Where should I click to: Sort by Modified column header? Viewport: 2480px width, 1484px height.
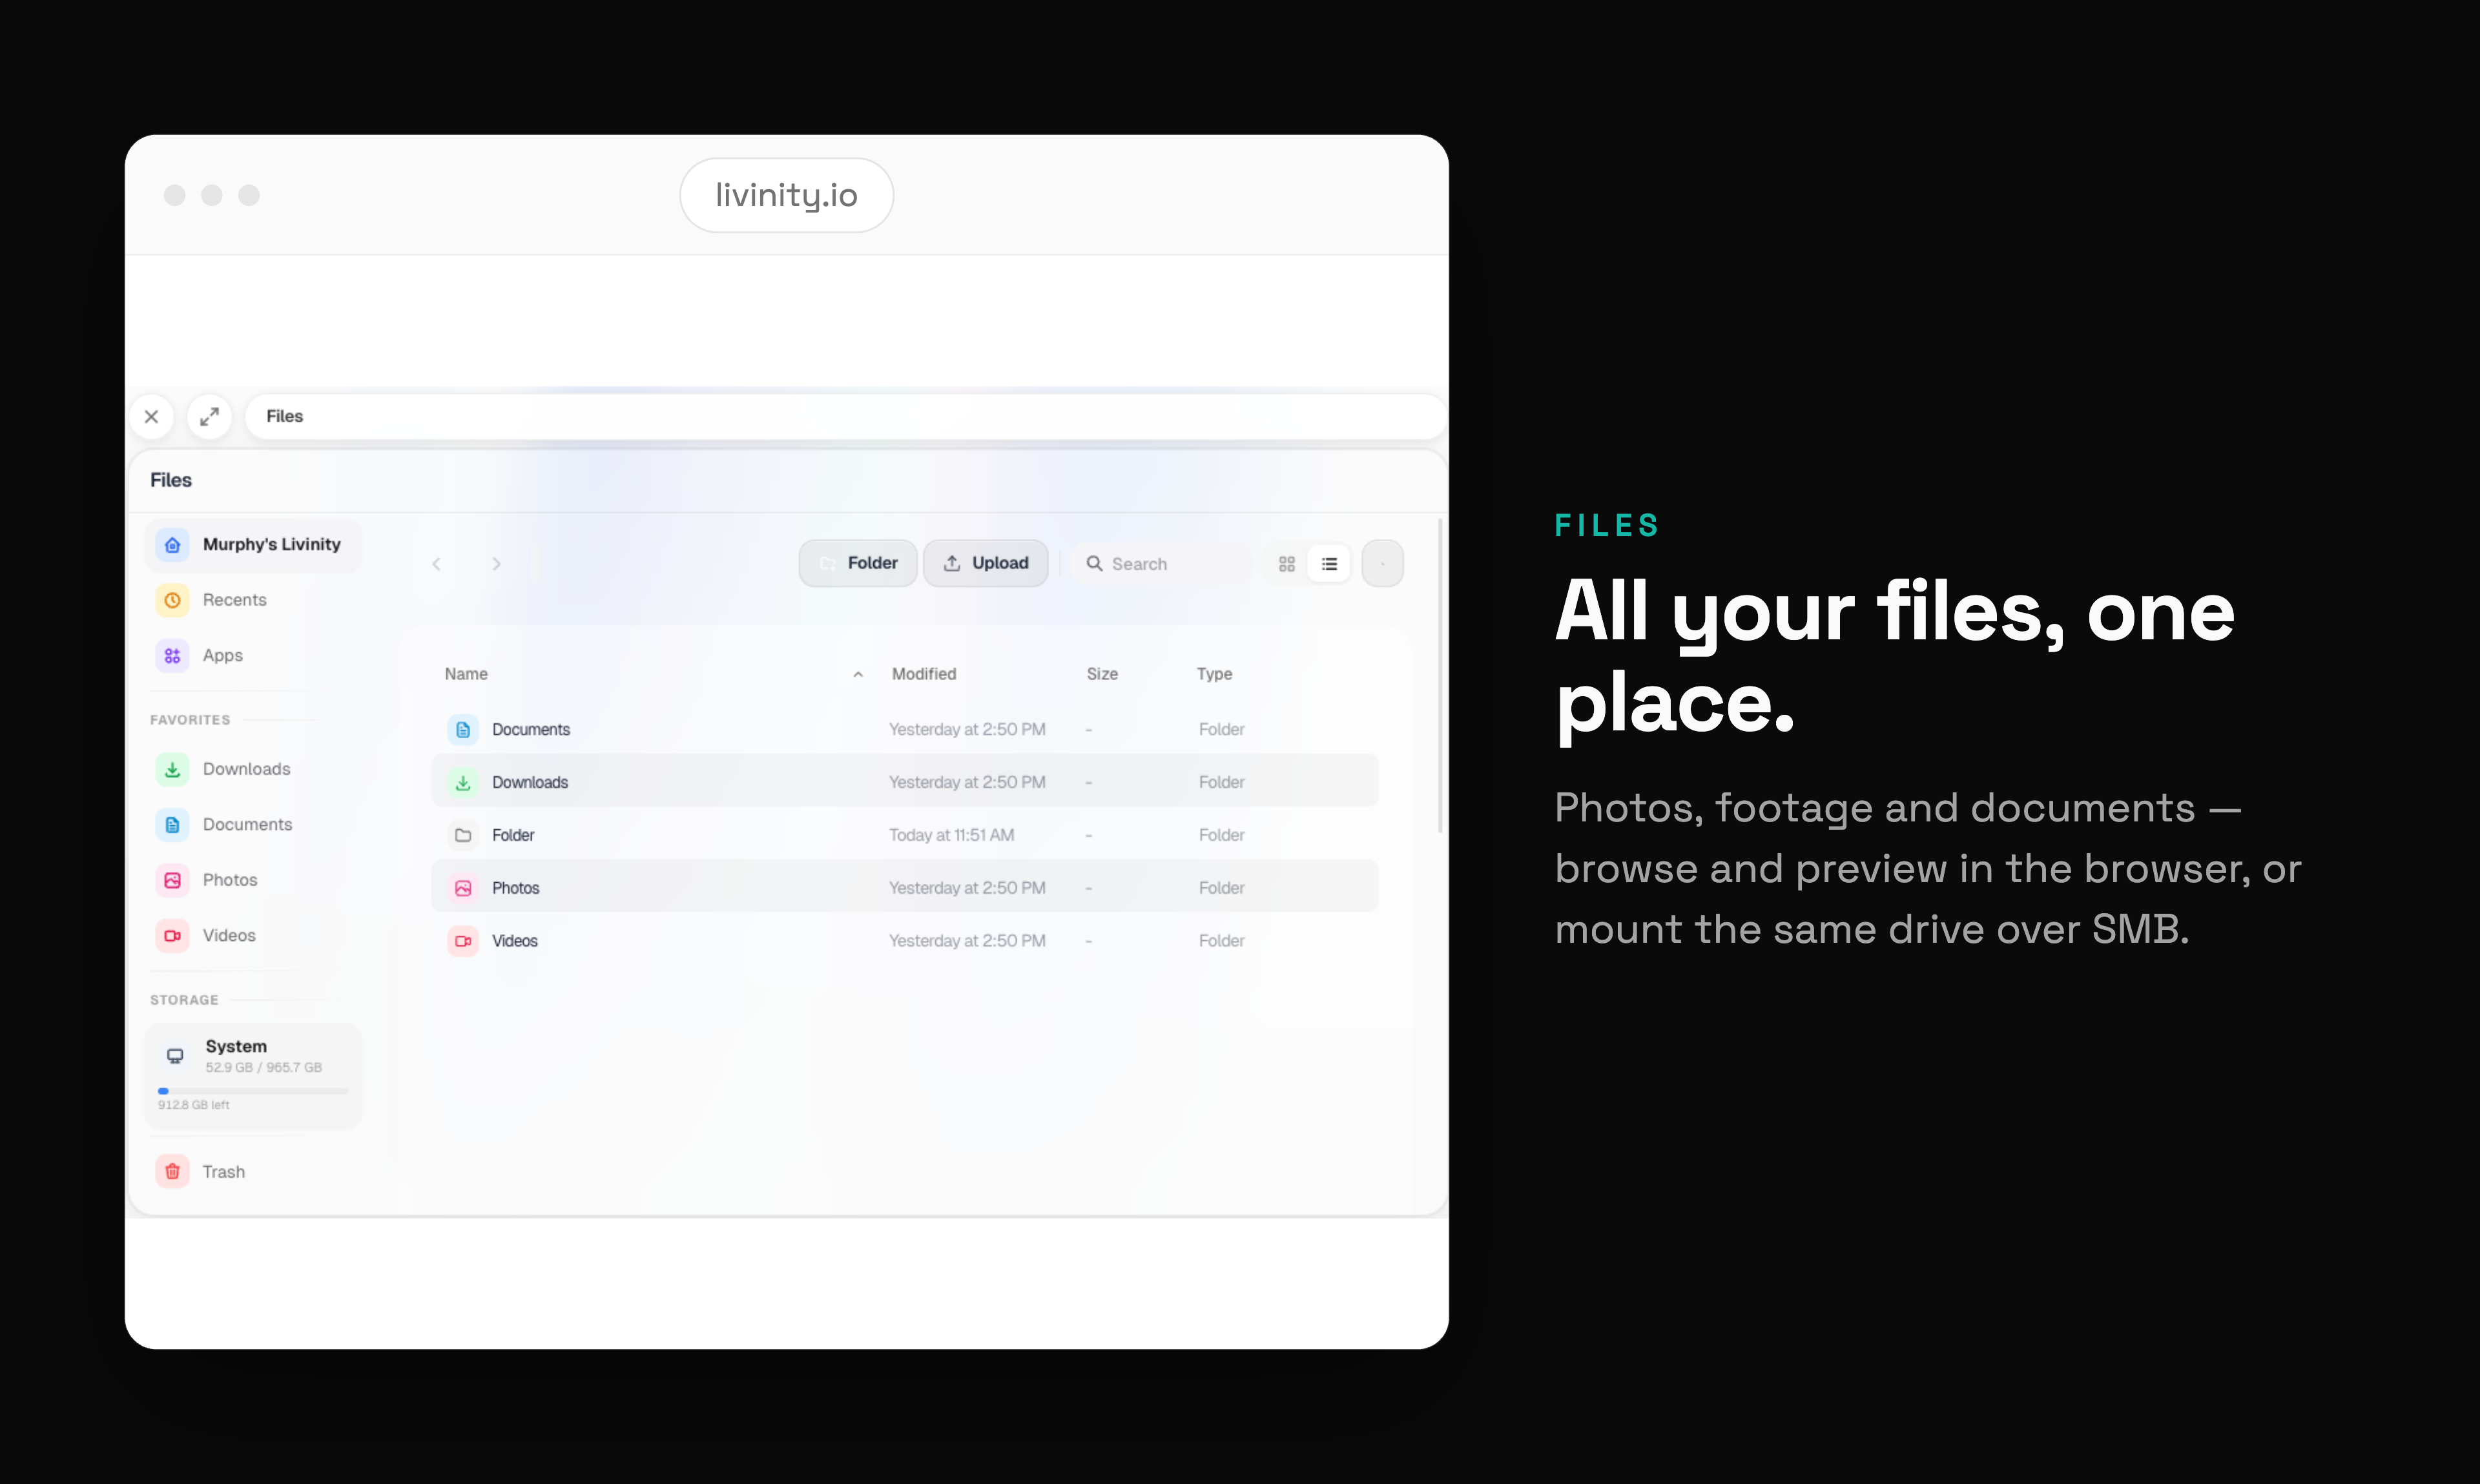924,674
